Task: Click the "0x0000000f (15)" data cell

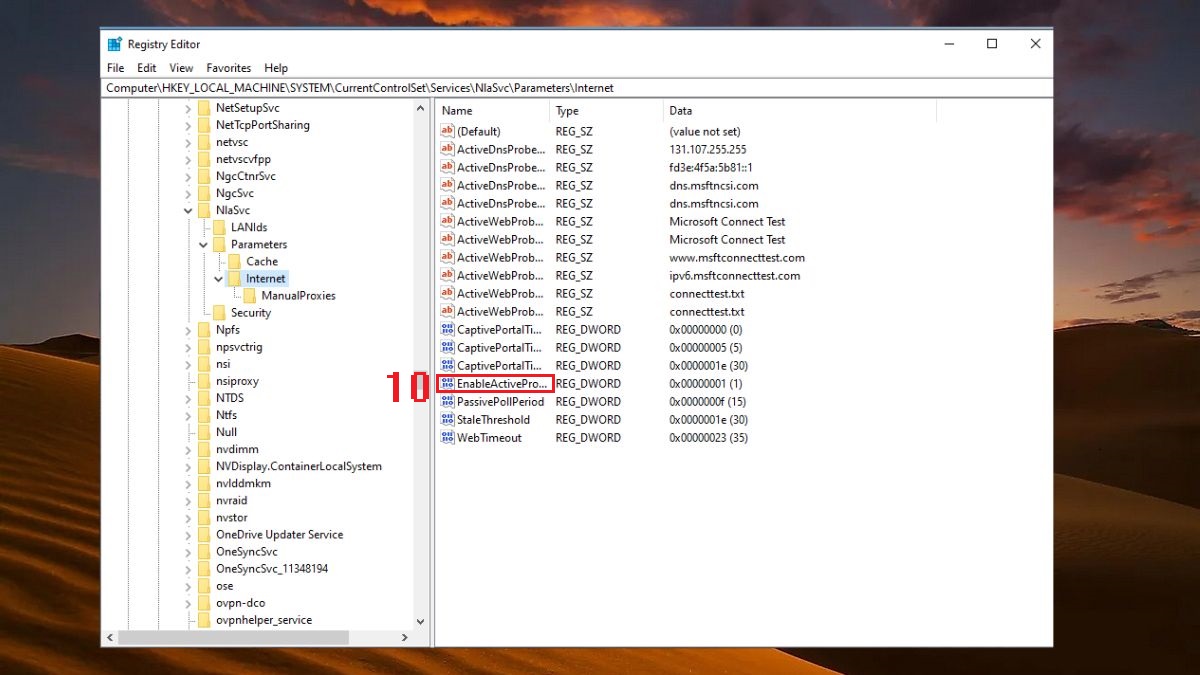Action: [709, 401]
